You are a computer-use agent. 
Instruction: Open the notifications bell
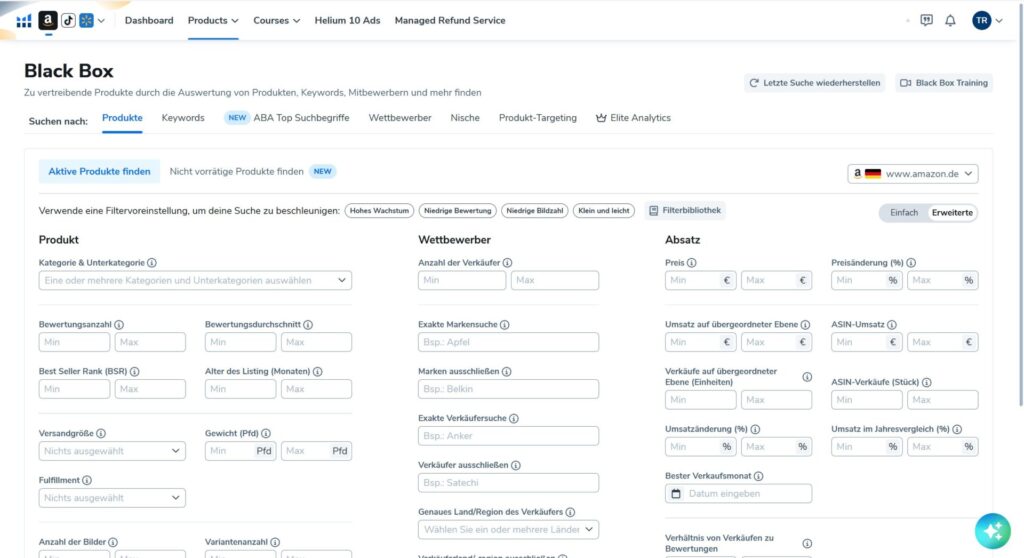pyautogui.click(x=950, y=20)
